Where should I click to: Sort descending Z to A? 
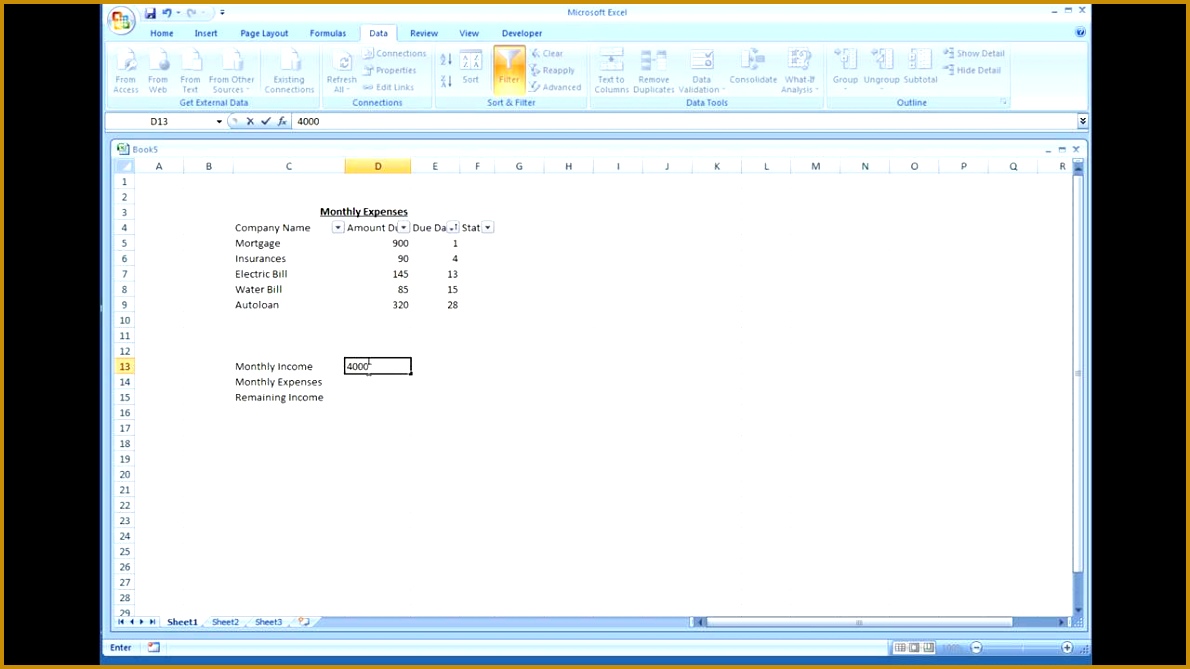[x=446, y=81]
